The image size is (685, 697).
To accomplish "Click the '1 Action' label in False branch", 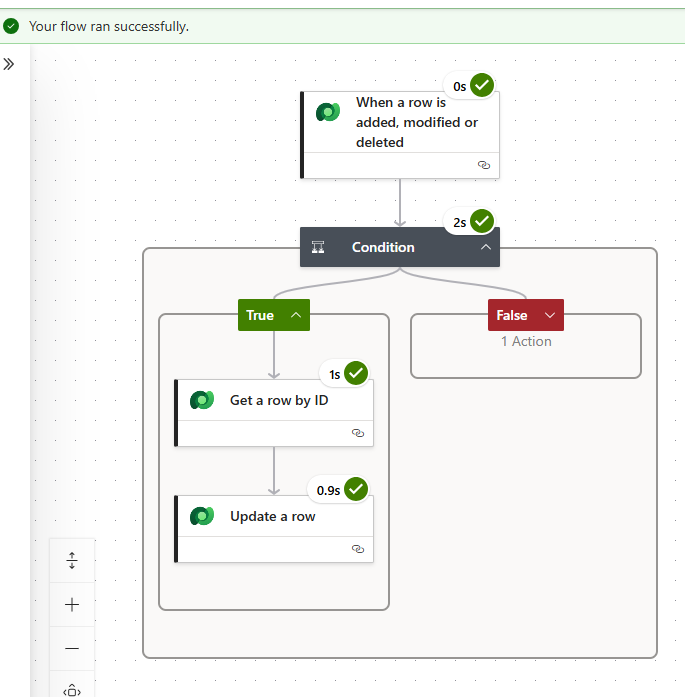I will (526, 341).
